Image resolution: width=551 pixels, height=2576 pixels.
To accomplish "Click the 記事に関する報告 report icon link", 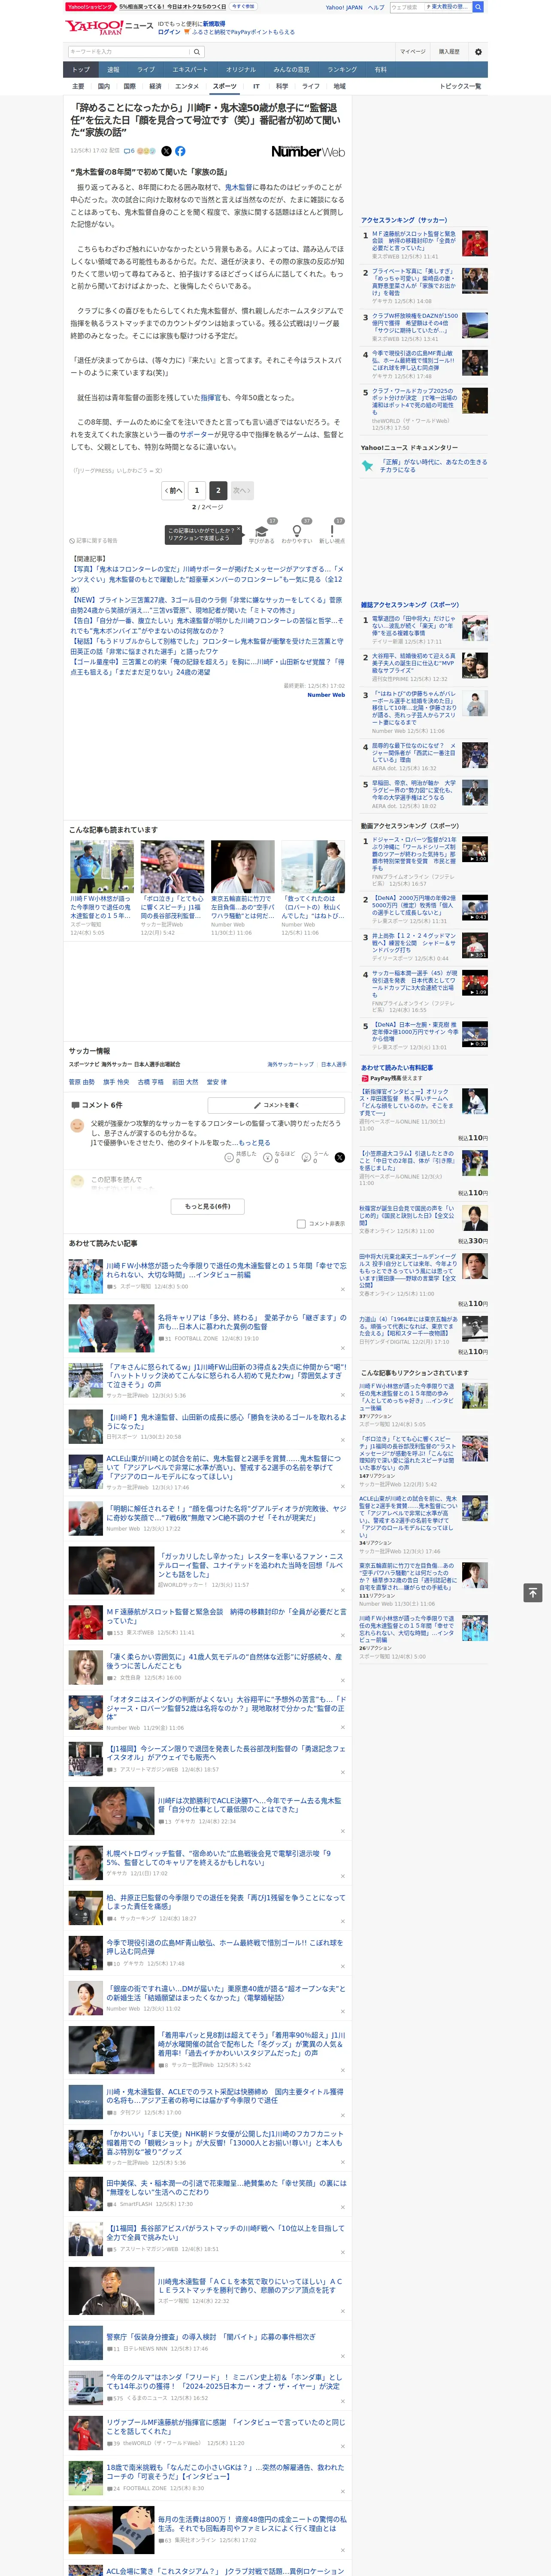I will click(93, 540).
